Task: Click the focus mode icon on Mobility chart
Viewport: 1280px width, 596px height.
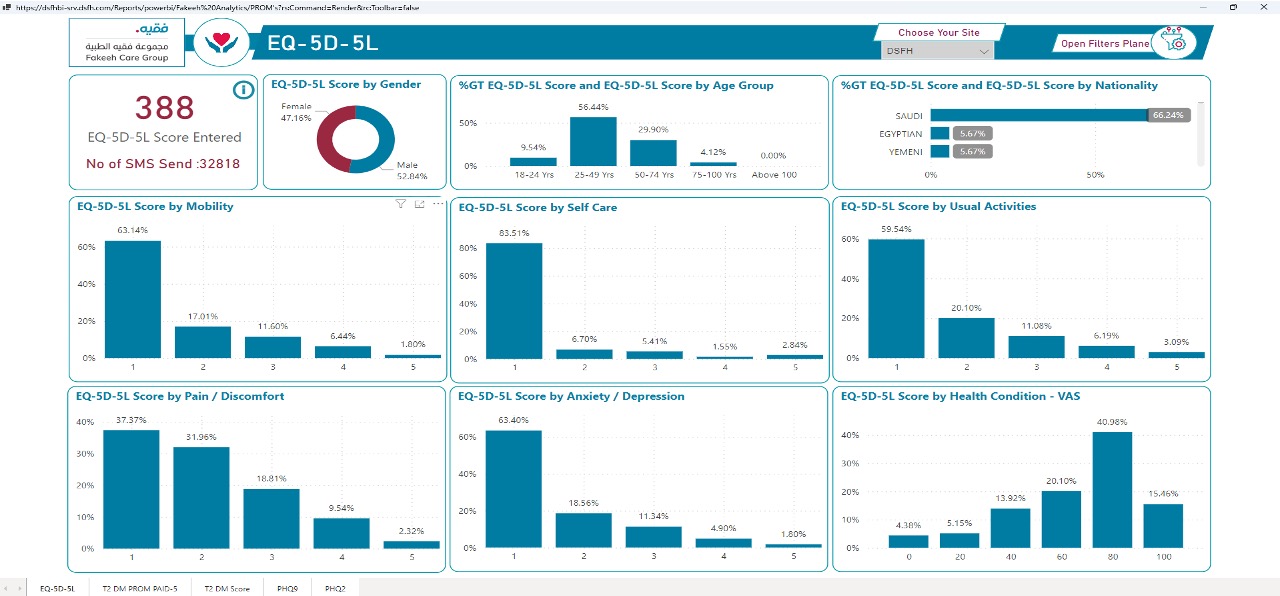Action: click(419, 204)
